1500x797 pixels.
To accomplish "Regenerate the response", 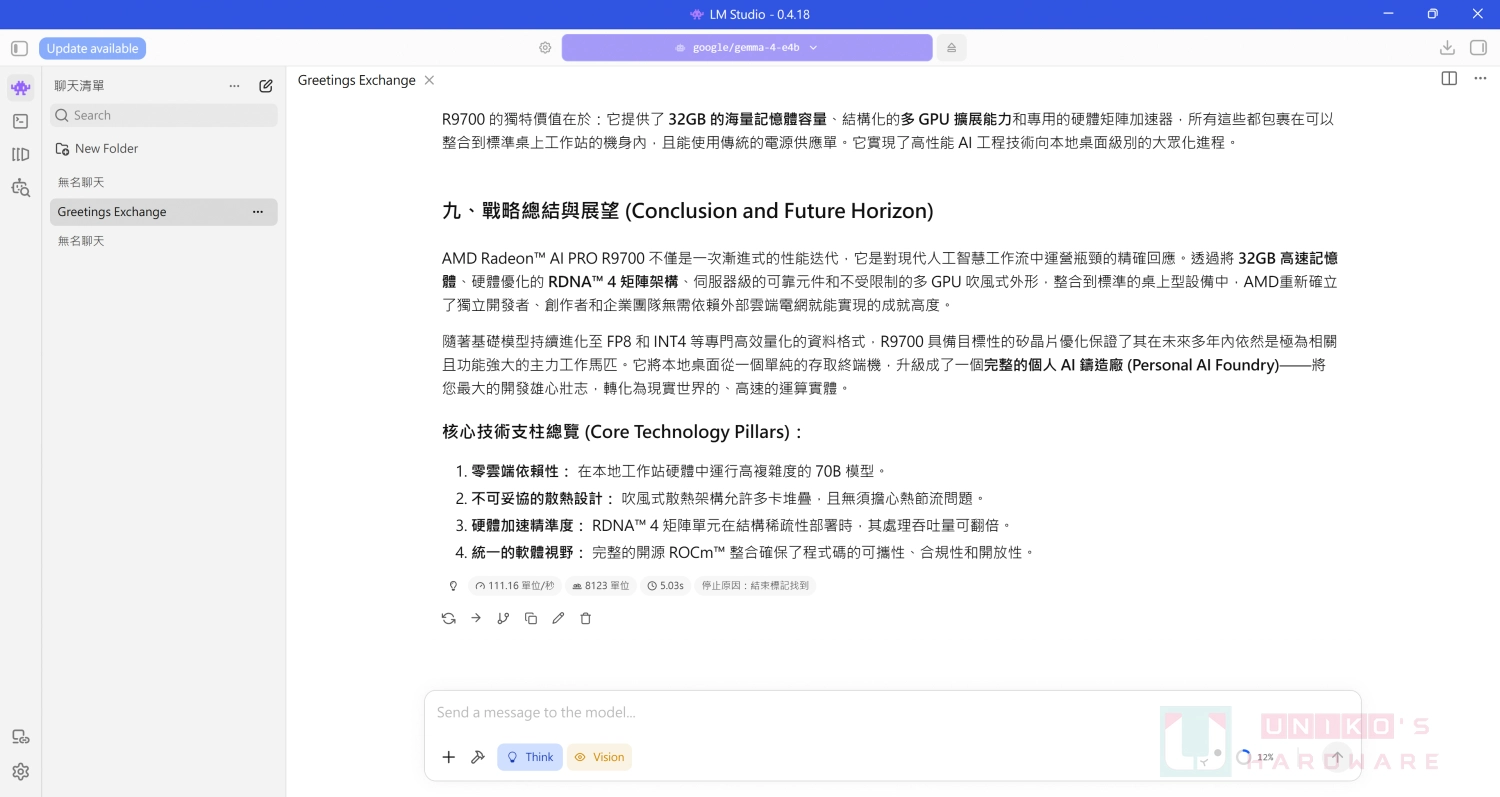I will 448,618.
